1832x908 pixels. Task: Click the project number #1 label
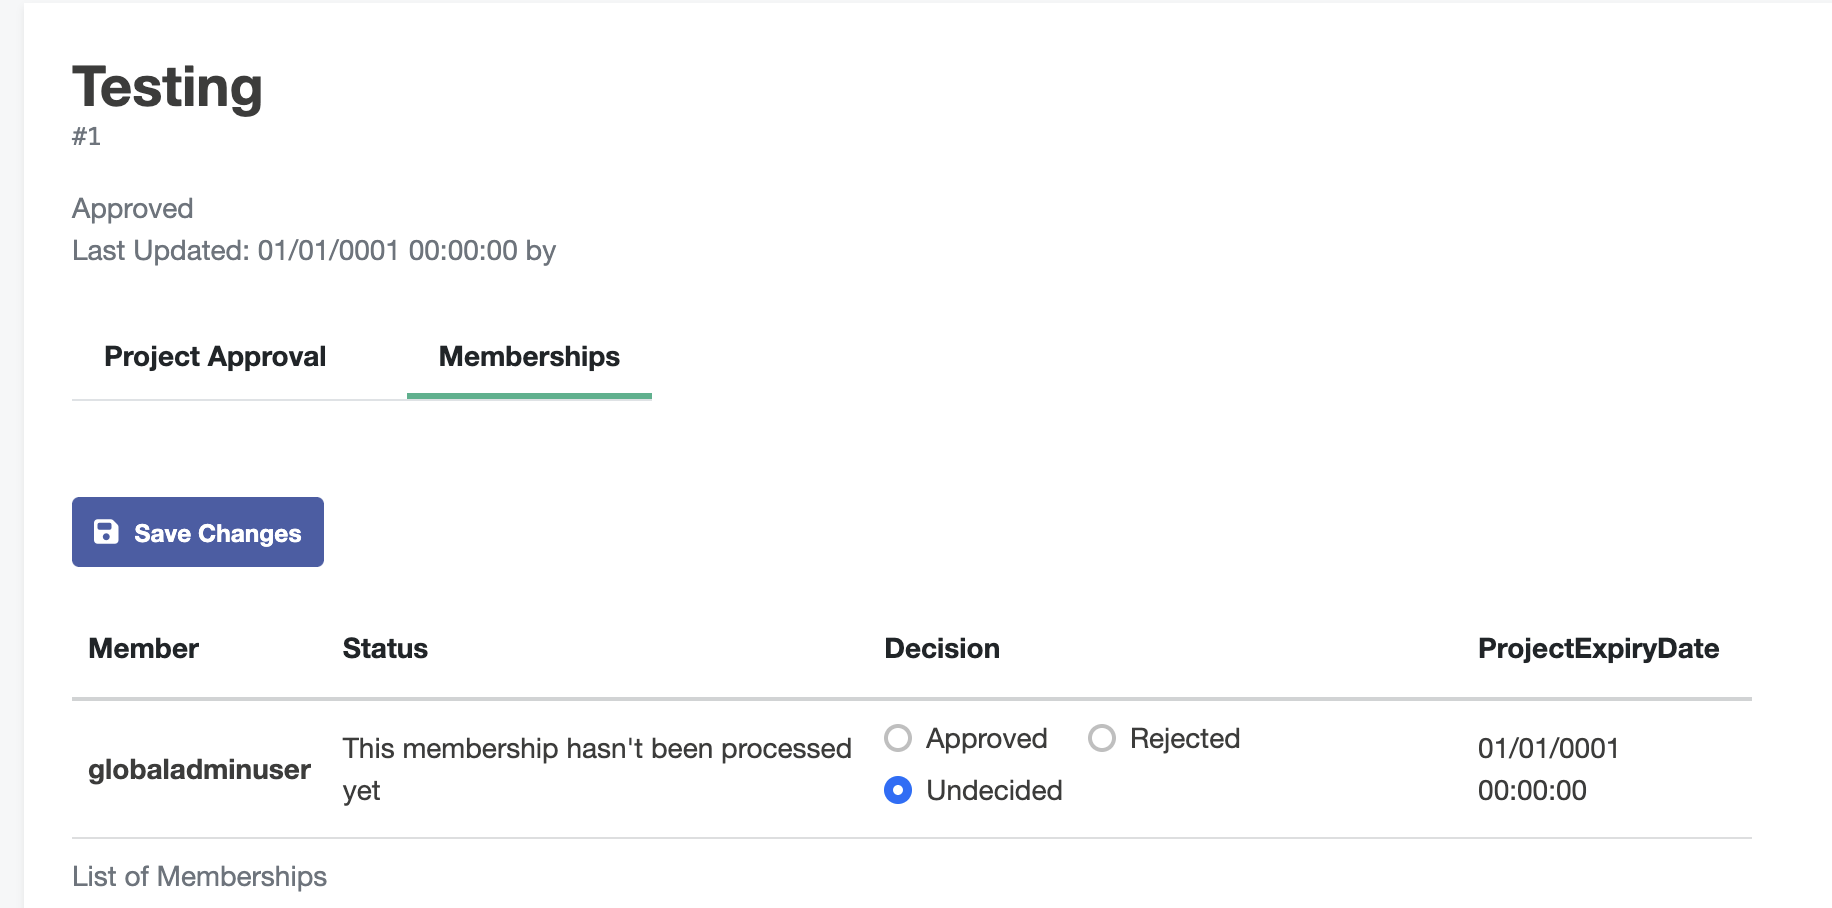pyautogui.click(x=86, y=136)
